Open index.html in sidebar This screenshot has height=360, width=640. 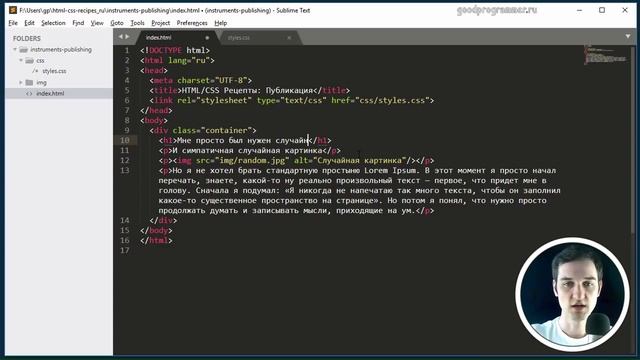pyautogui.click(x=50, y=93)
